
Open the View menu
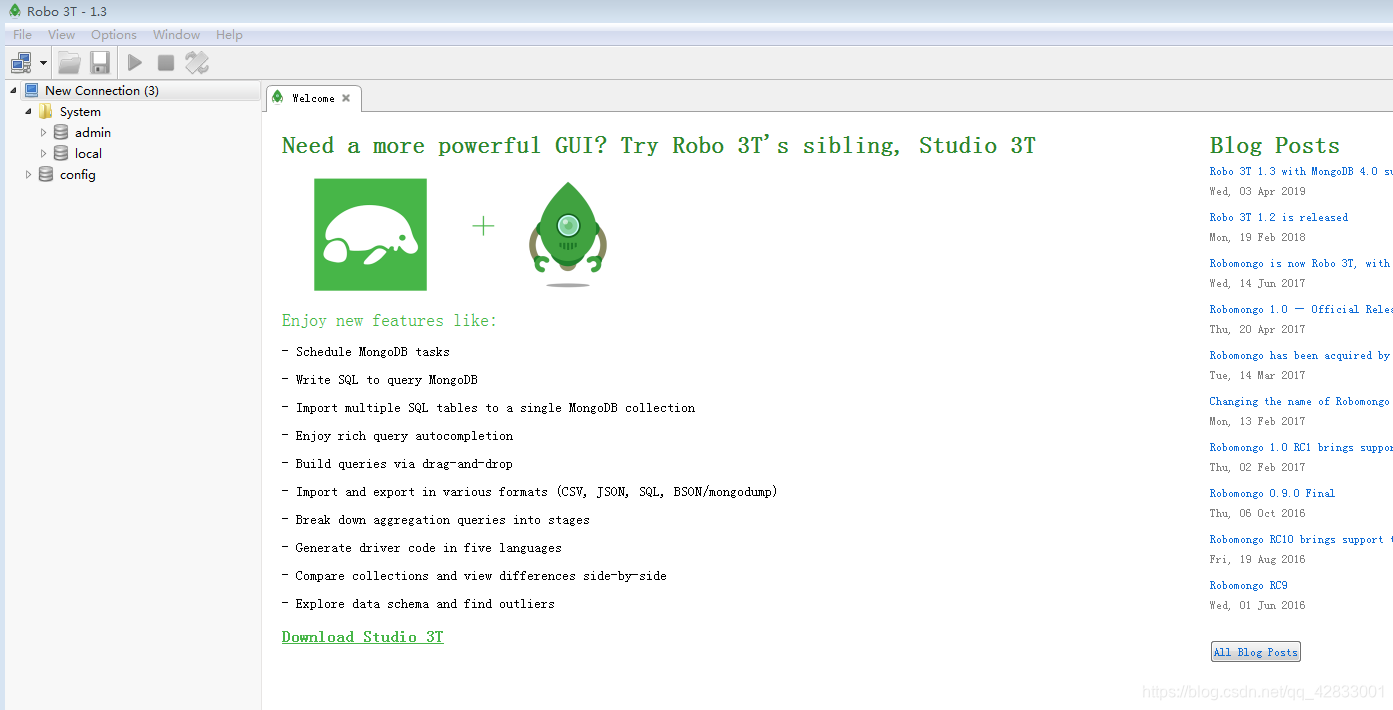tap(61, 35)
